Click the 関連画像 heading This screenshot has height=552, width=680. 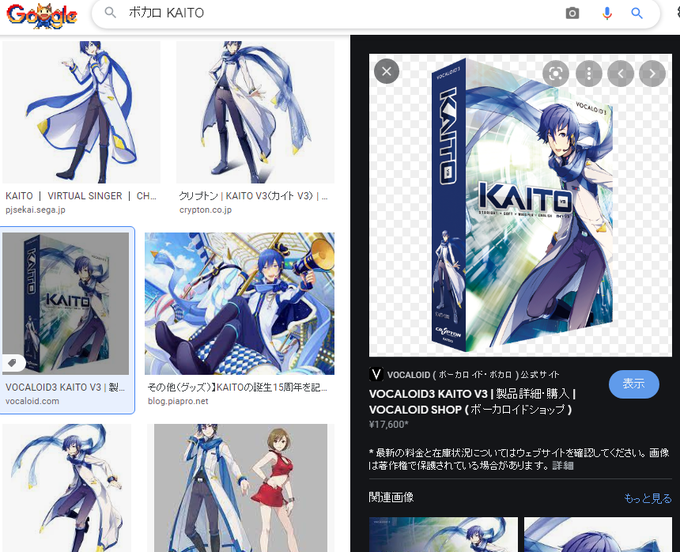pos(391,497)
